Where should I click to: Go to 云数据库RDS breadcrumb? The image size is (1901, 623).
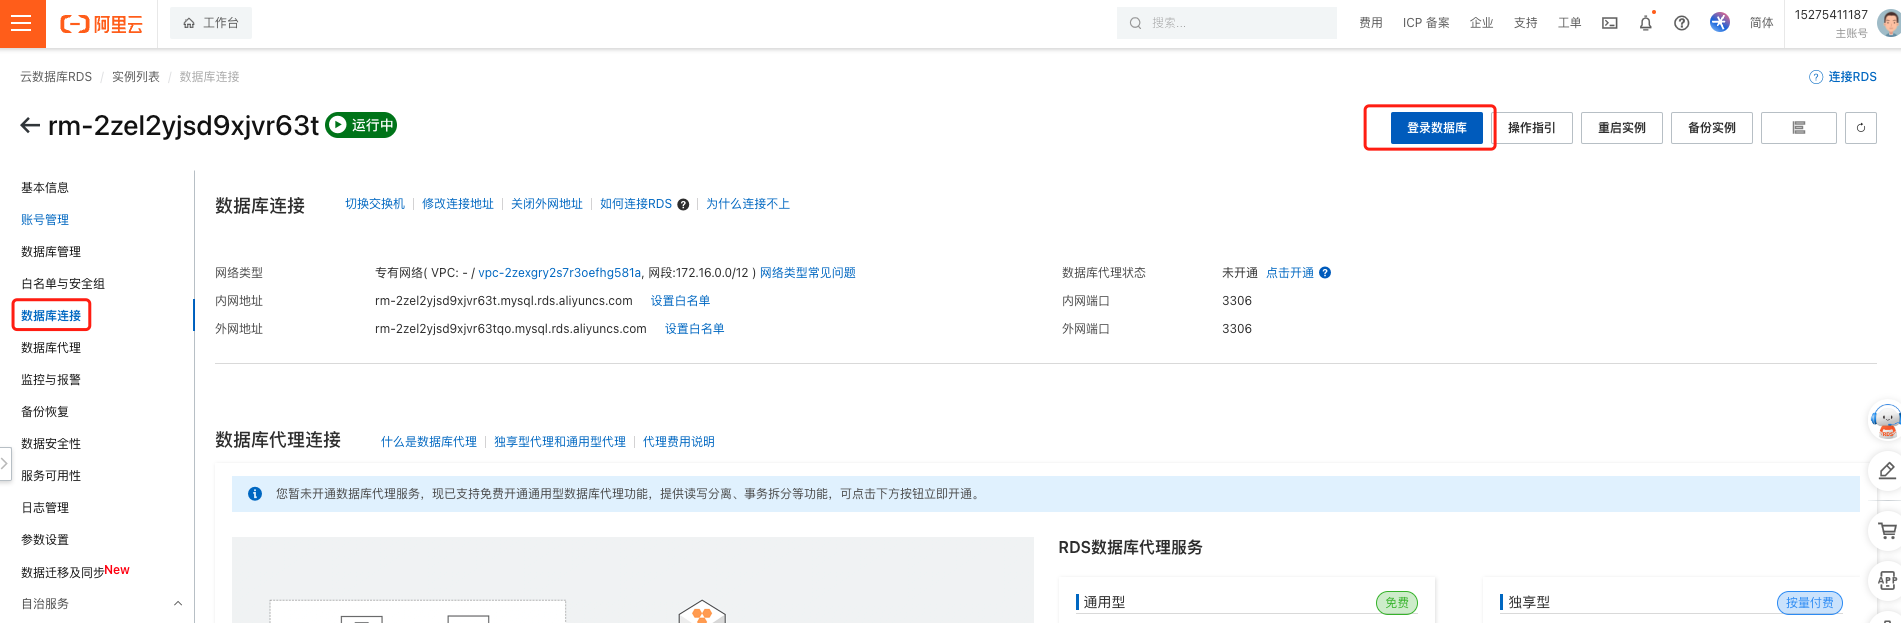(56, 77)
